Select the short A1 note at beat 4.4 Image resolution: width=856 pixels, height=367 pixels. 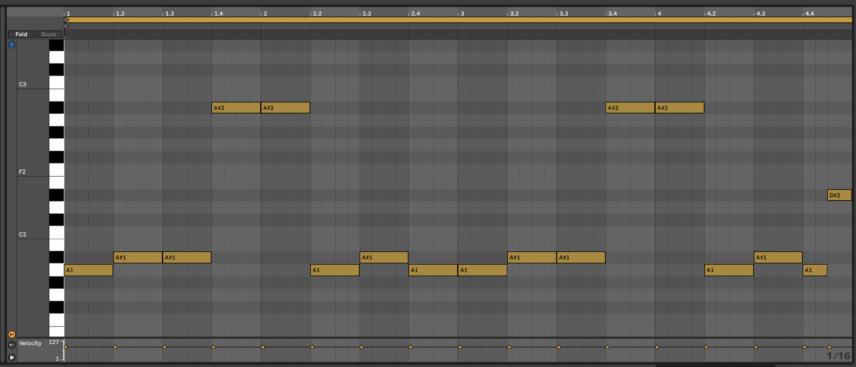[x=815, y=270]
